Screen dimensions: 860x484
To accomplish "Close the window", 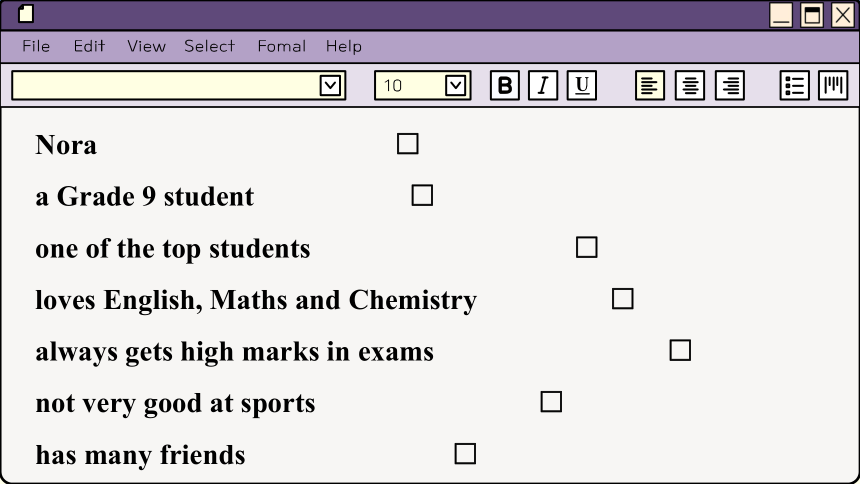I will pos(843,15).
